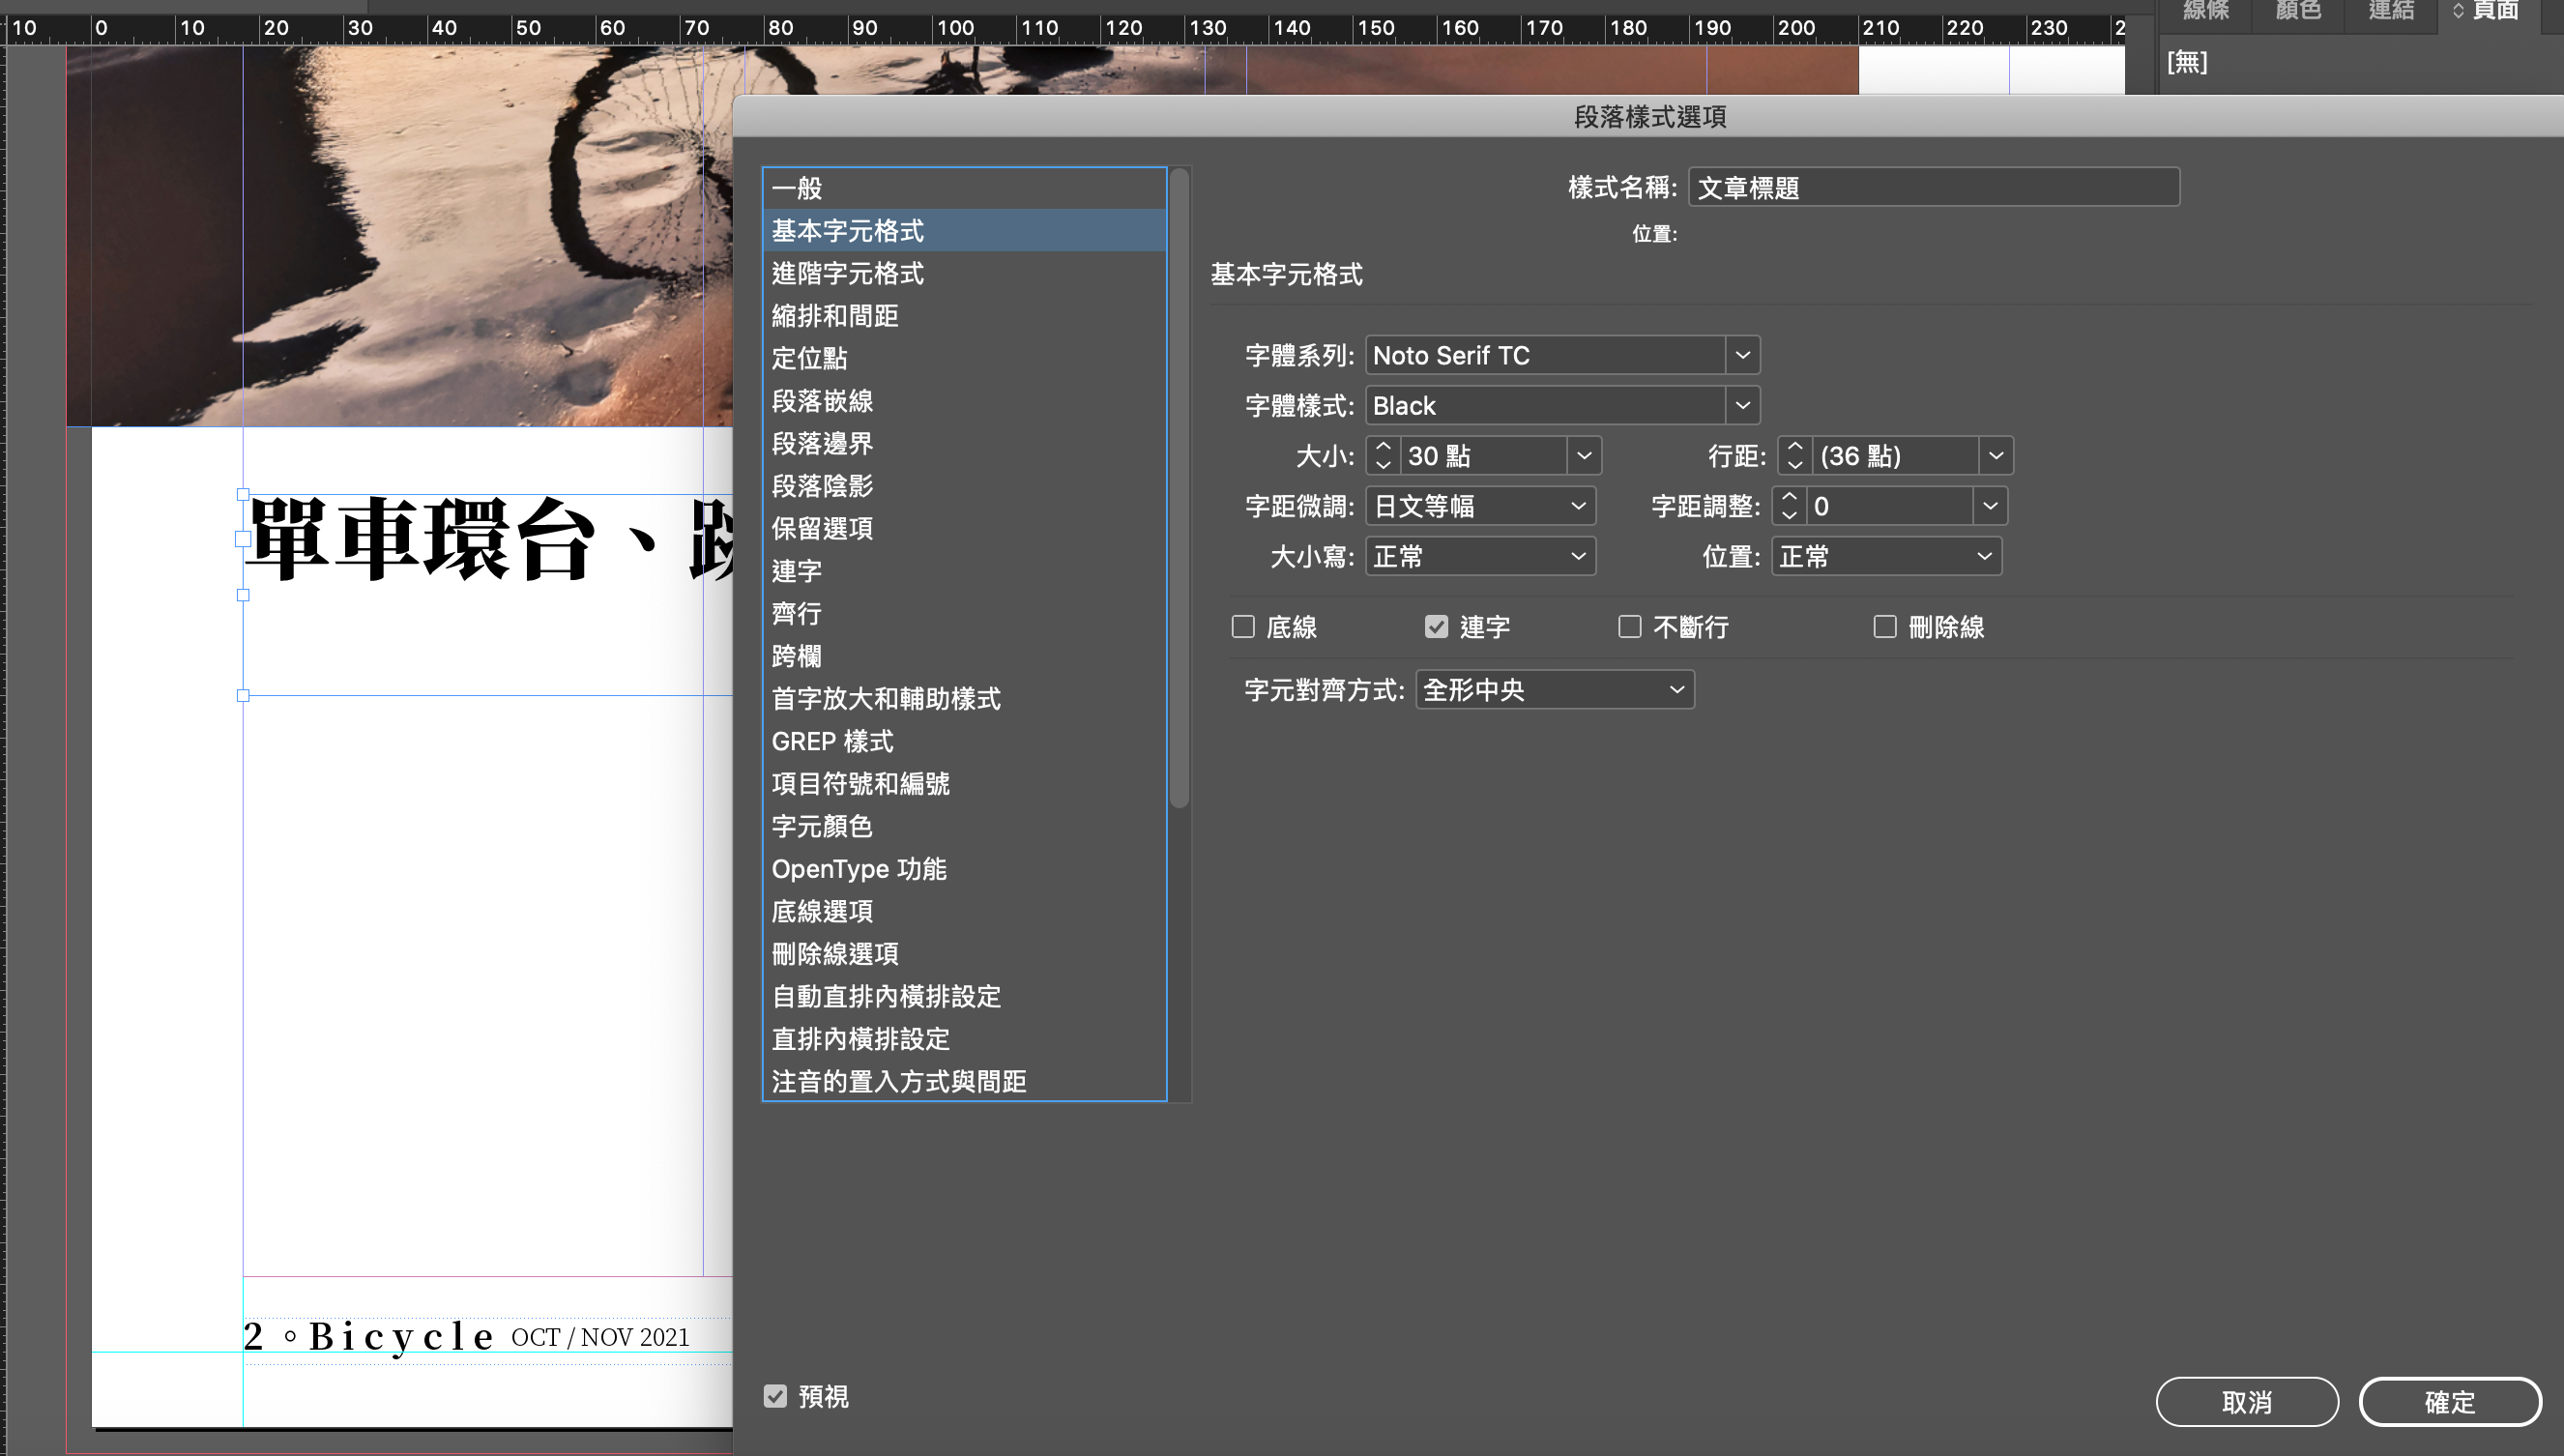Click the tracking (字距調整) stepper arrows
Viewport: 2564px width, 1456px height.
coord(1789,506)
